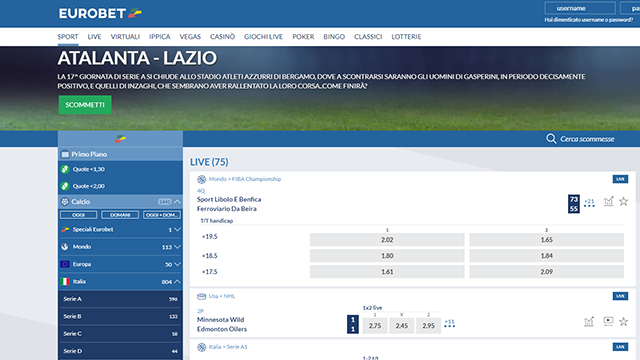The height and width of the screenshot is (360, 640).
Task: Expand the Europa category
Action: pos(177,264)
